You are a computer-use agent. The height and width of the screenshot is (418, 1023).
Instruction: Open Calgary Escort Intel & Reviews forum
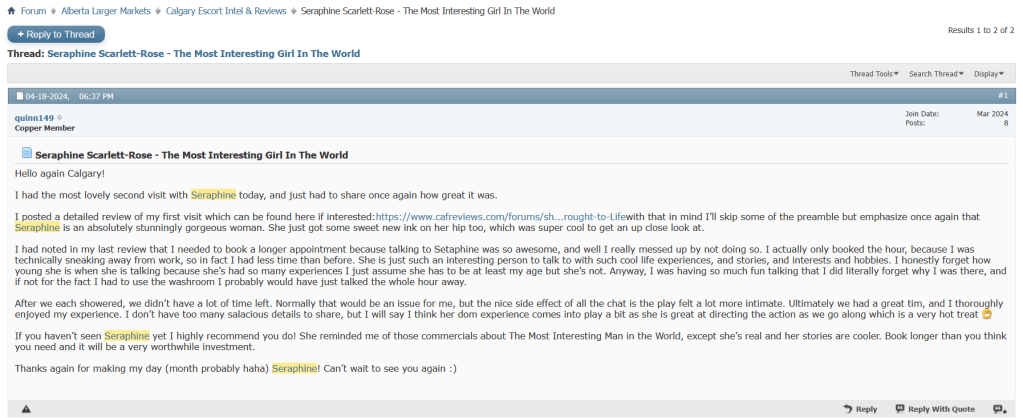226,11
